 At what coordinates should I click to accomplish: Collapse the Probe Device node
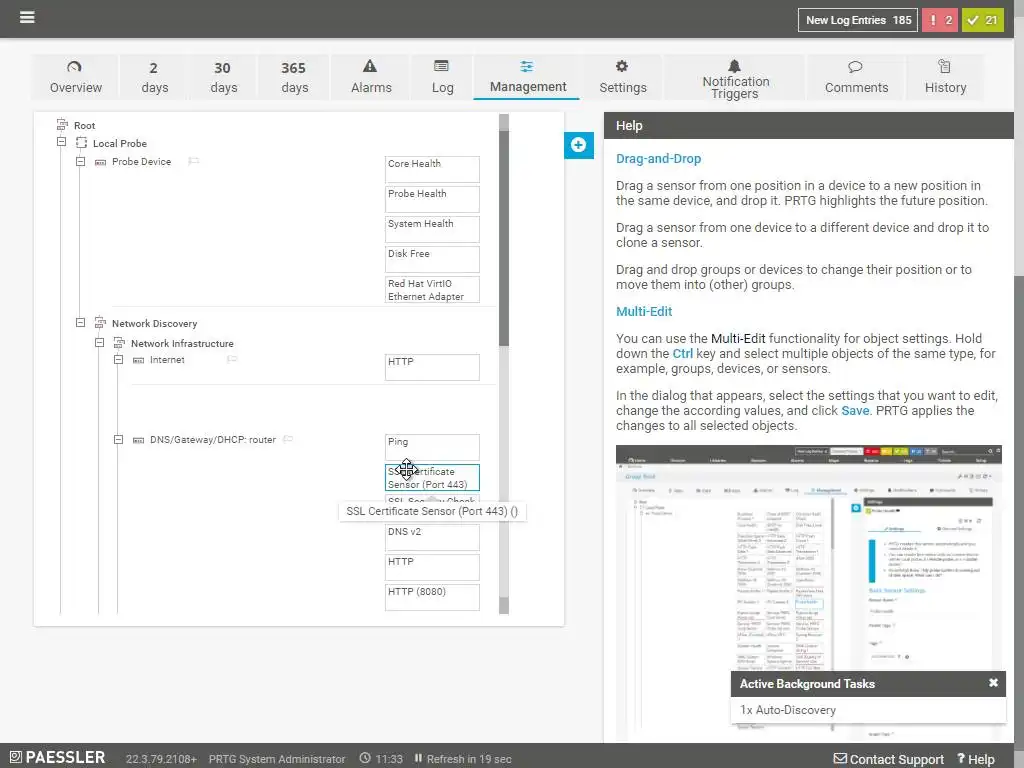80,161
